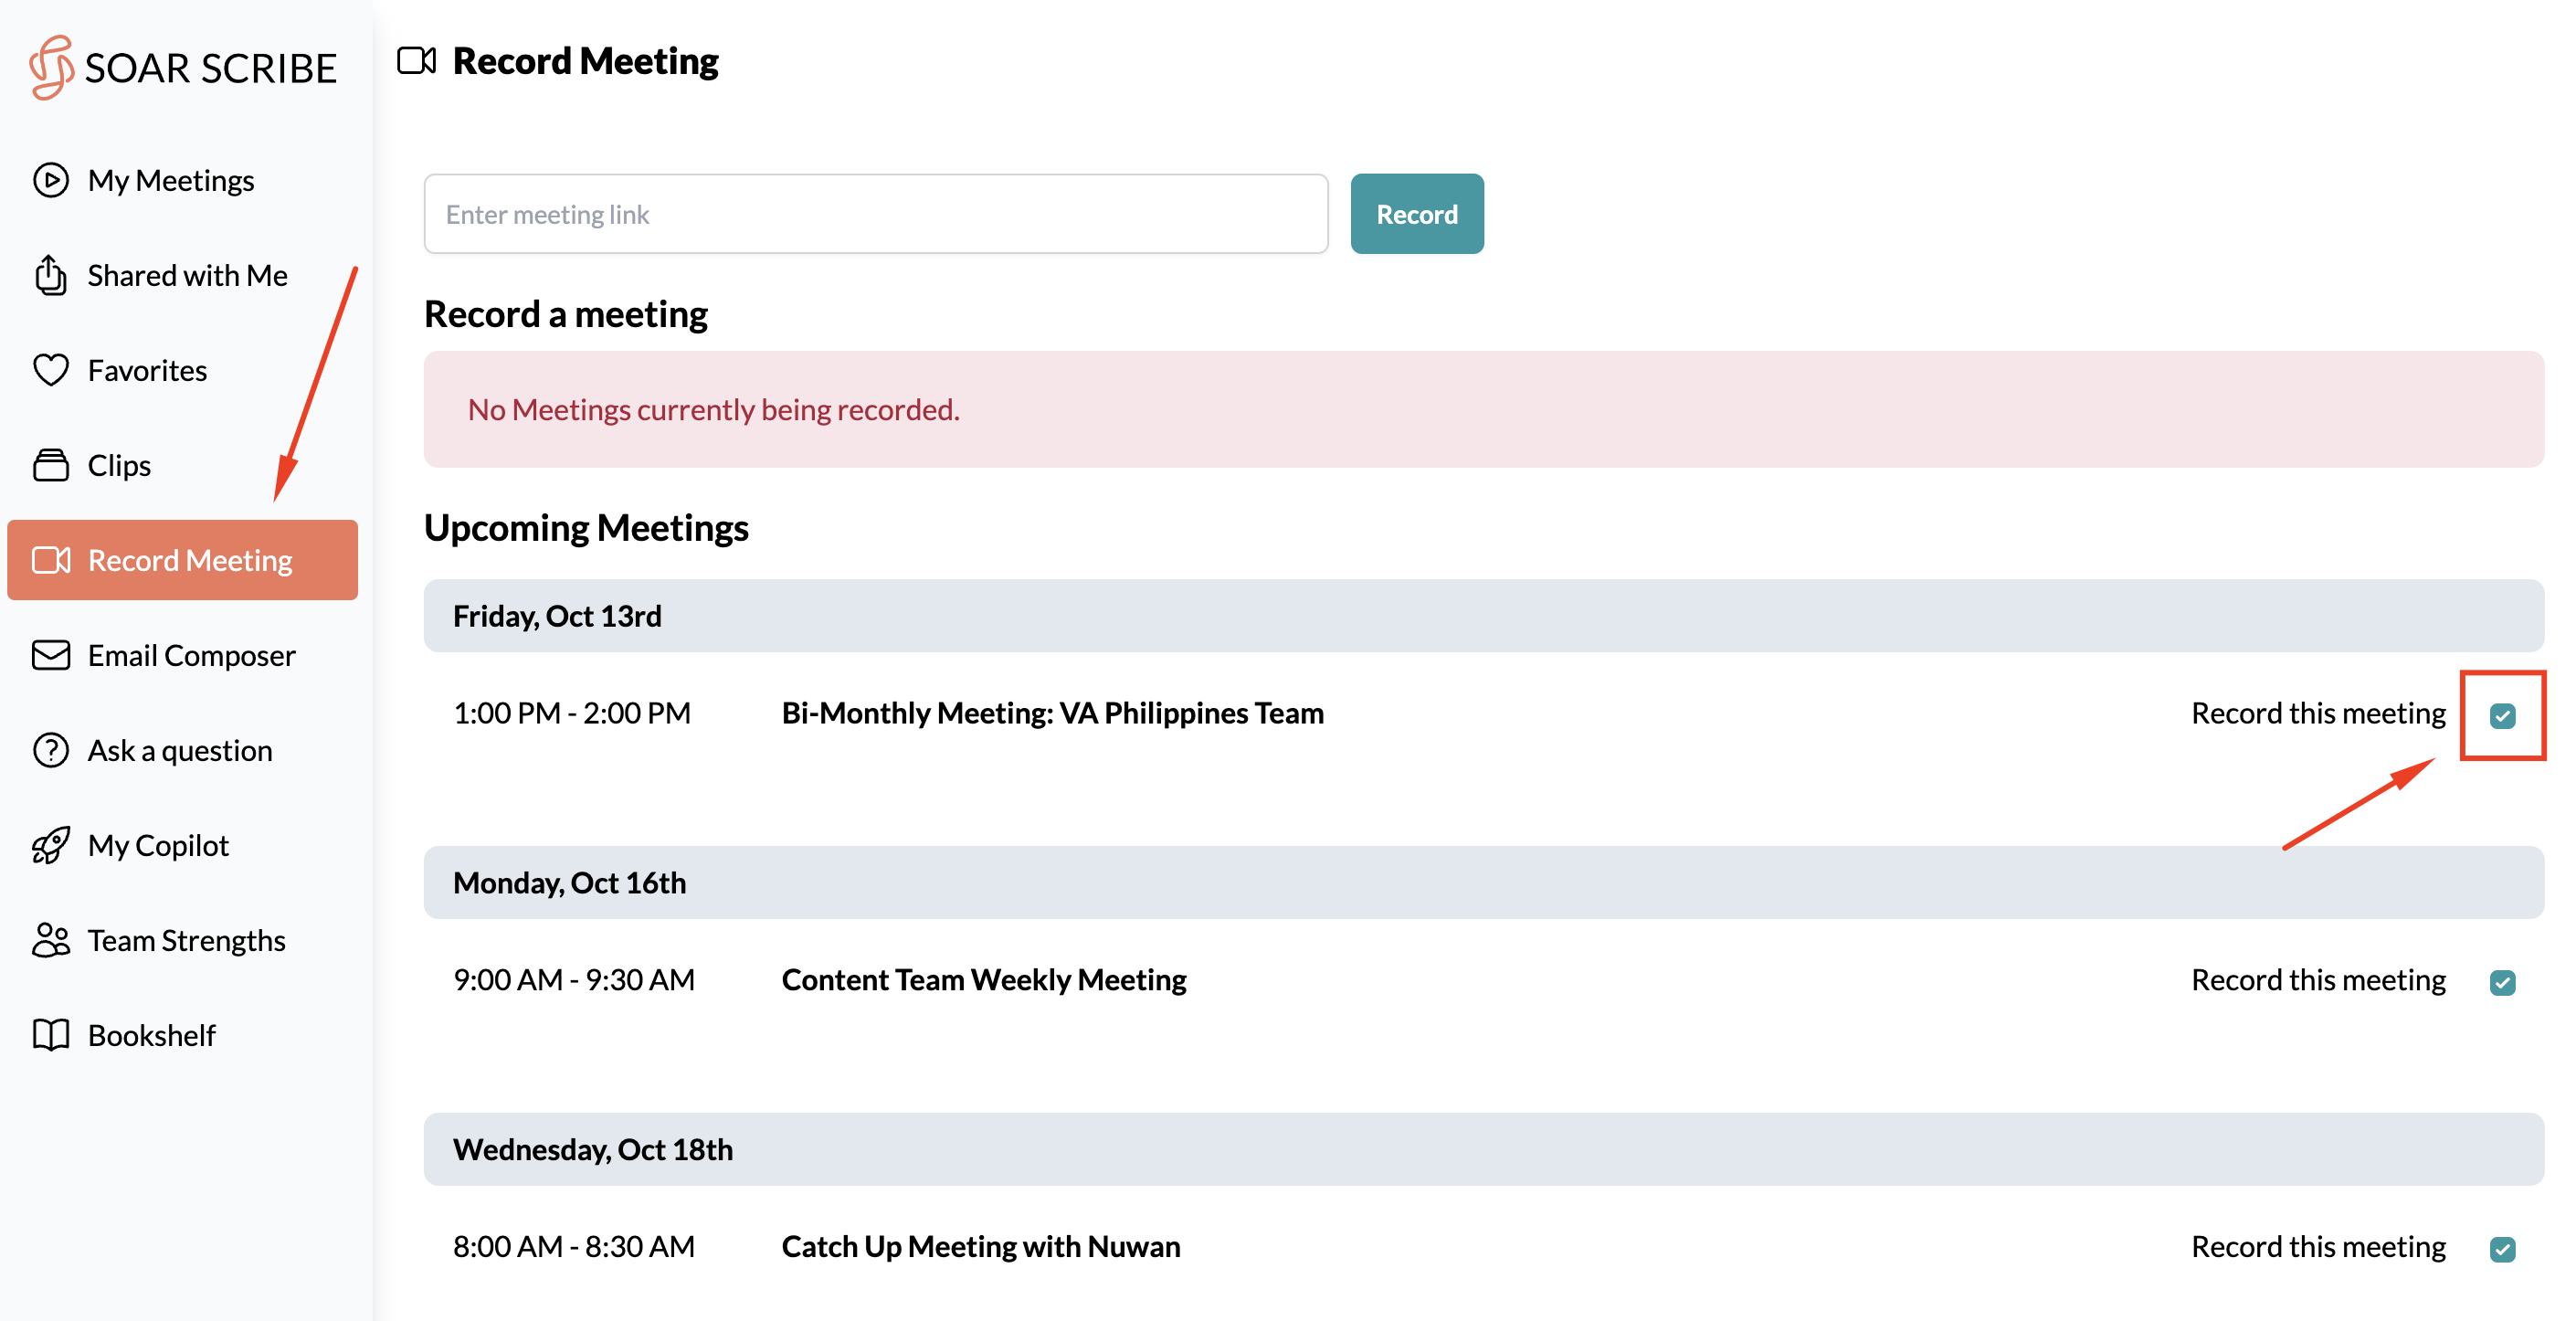Click the SOAR SCRIBE logo
The image size is (2576, 1321).
(x=183, y=68)
